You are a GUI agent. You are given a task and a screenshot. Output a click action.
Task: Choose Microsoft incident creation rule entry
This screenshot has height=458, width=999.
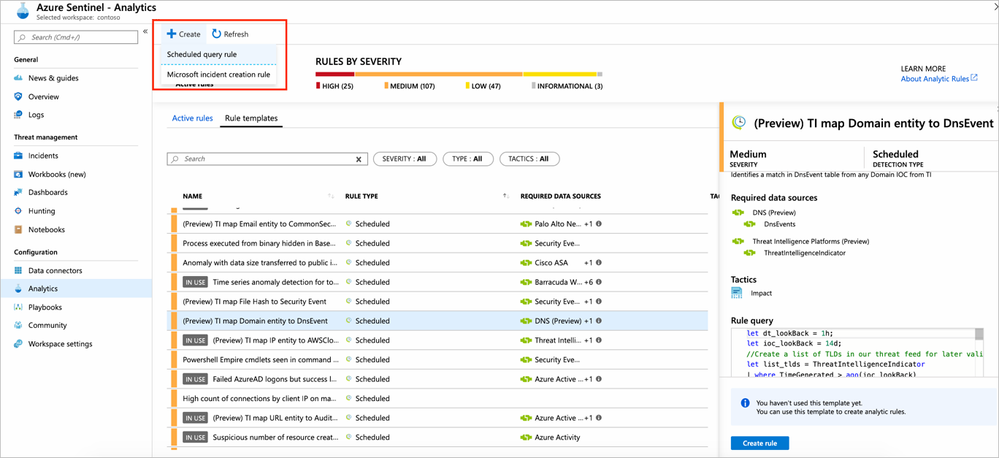[219, 75]
